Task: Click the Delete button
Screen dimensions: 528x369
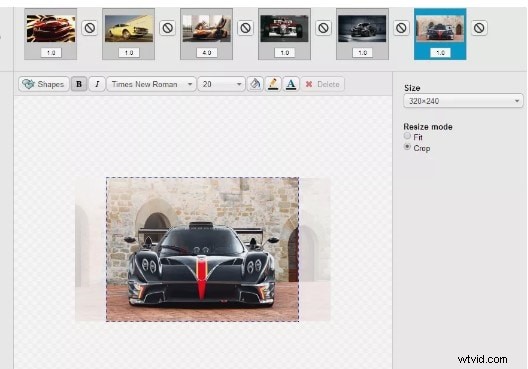Action: pos(323,84)
